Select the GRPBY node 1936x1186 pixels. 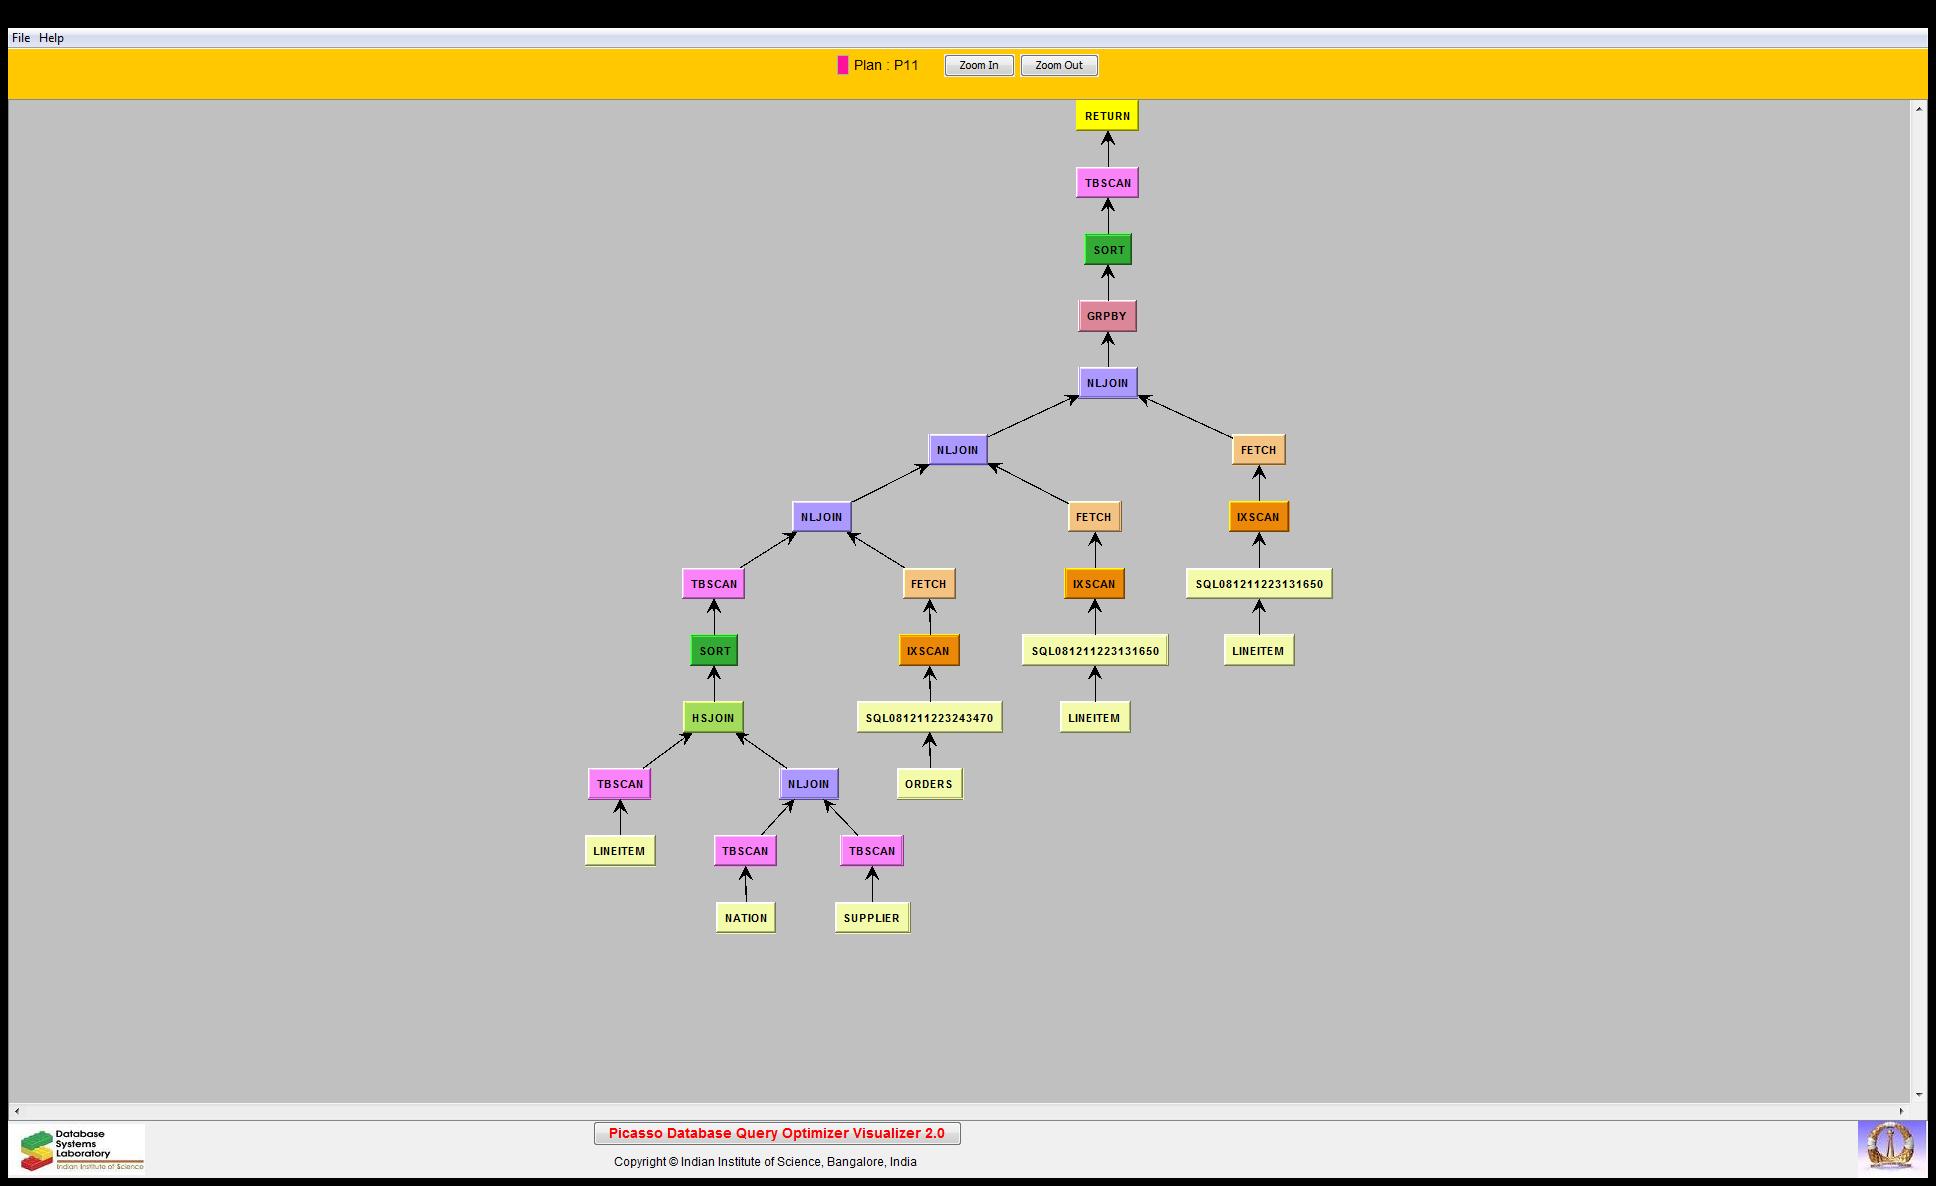[x=1107, y=316]
